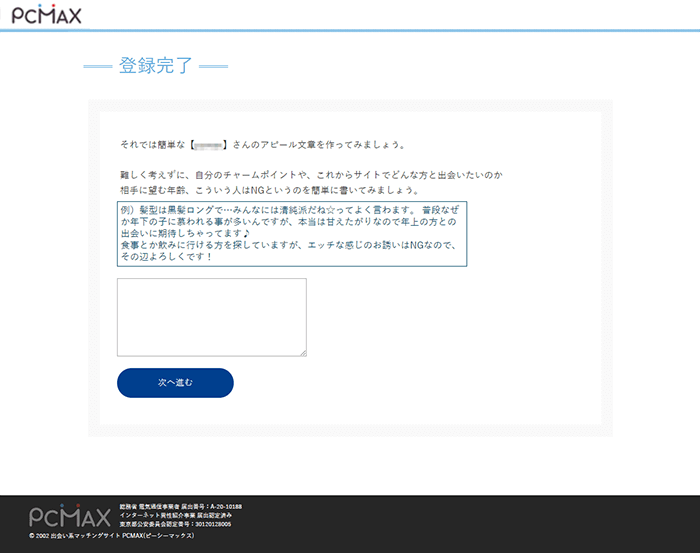Click the line starting 相手に望む年齢、こういう人はNG
The width and height of the screenshot is (700, 553).
[270, 190]
